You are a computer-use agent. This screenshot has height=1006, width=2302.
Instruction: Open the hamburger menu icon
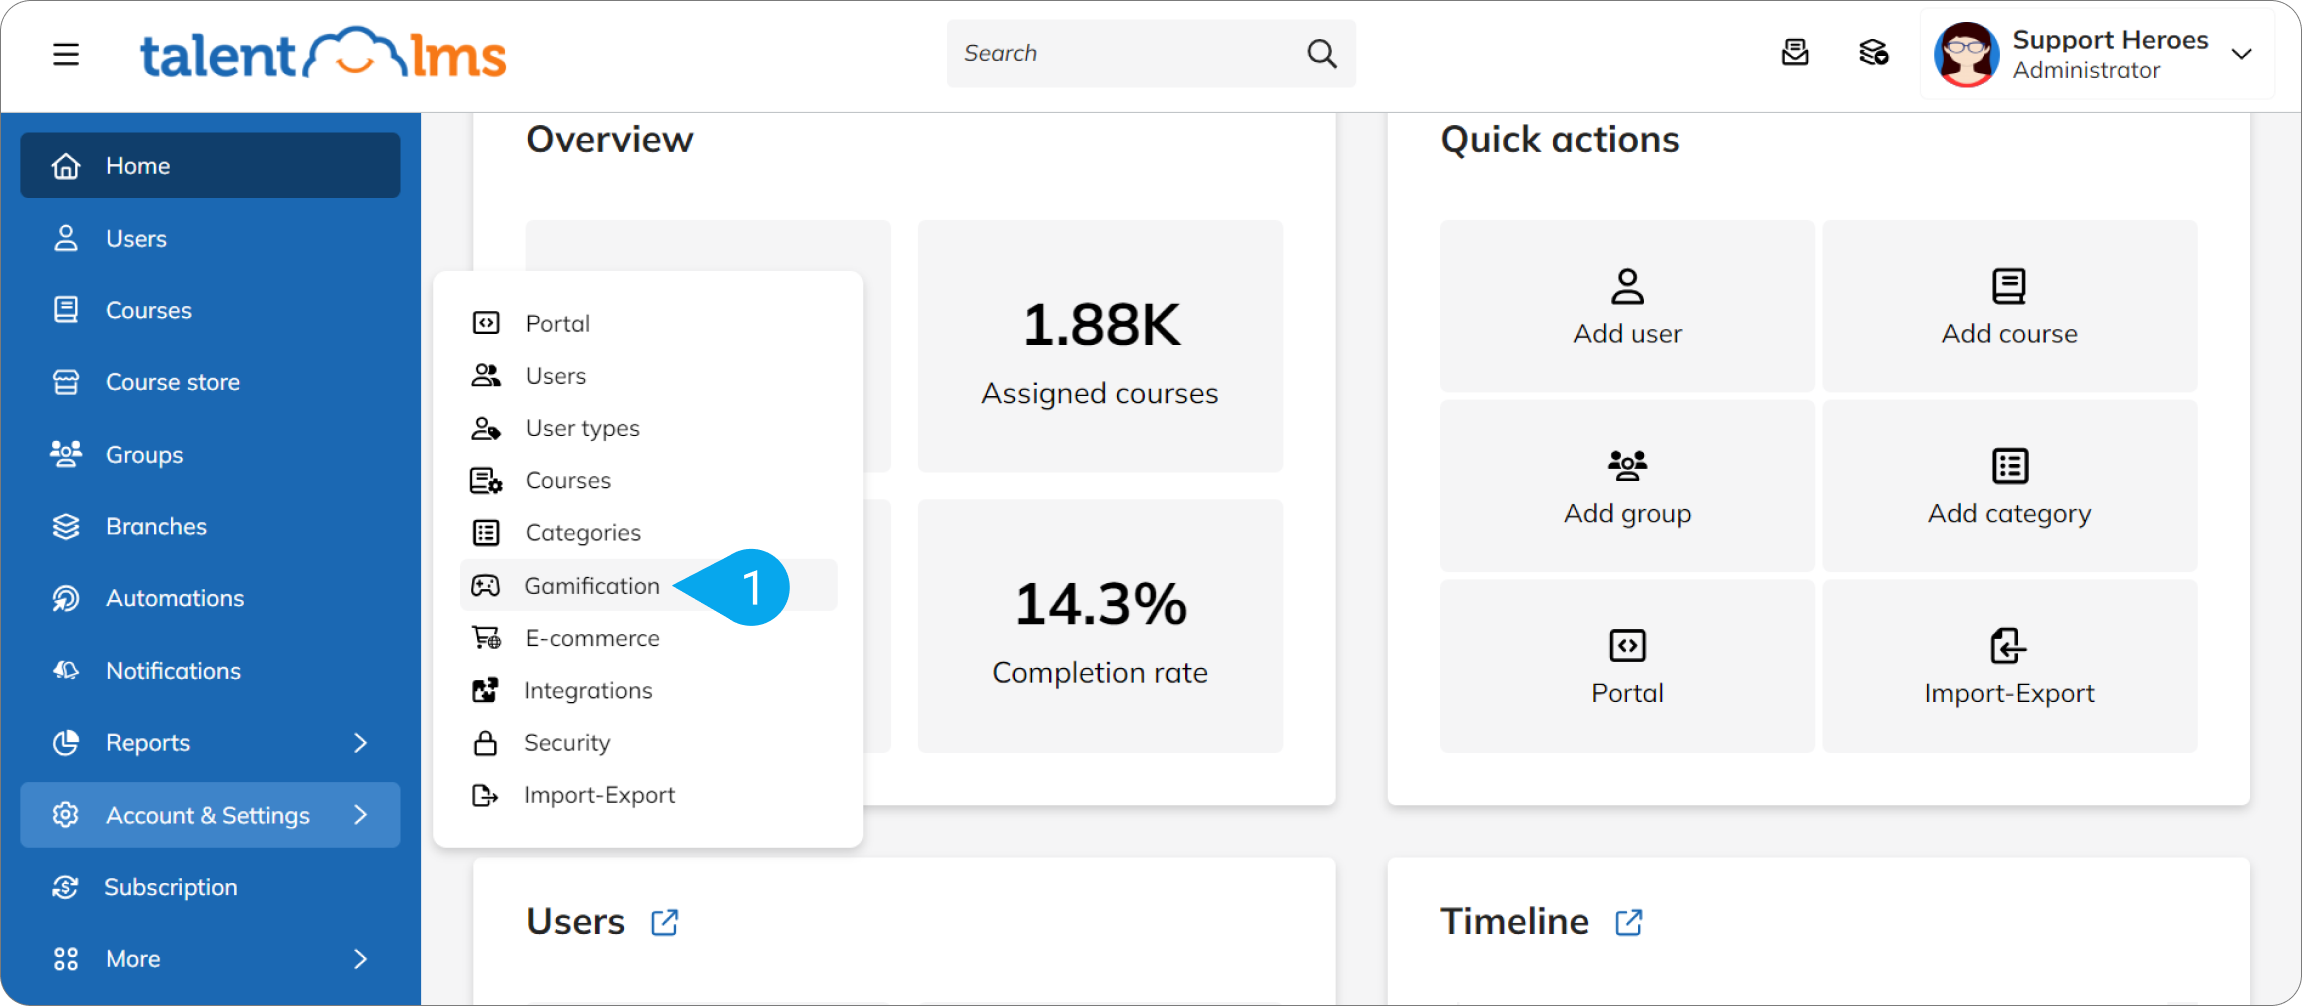(66, 54)
